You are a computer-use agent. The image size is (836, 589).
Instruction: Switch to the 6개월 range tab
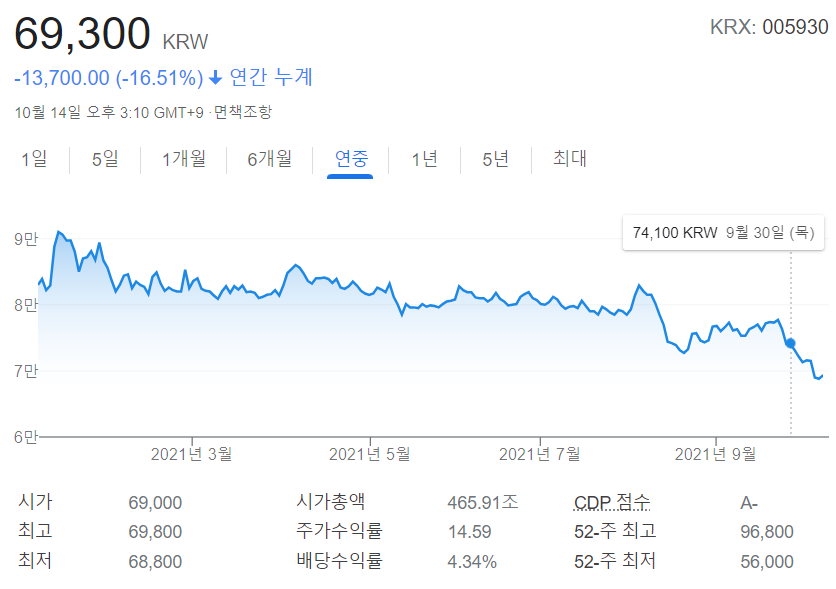[270, 159]
